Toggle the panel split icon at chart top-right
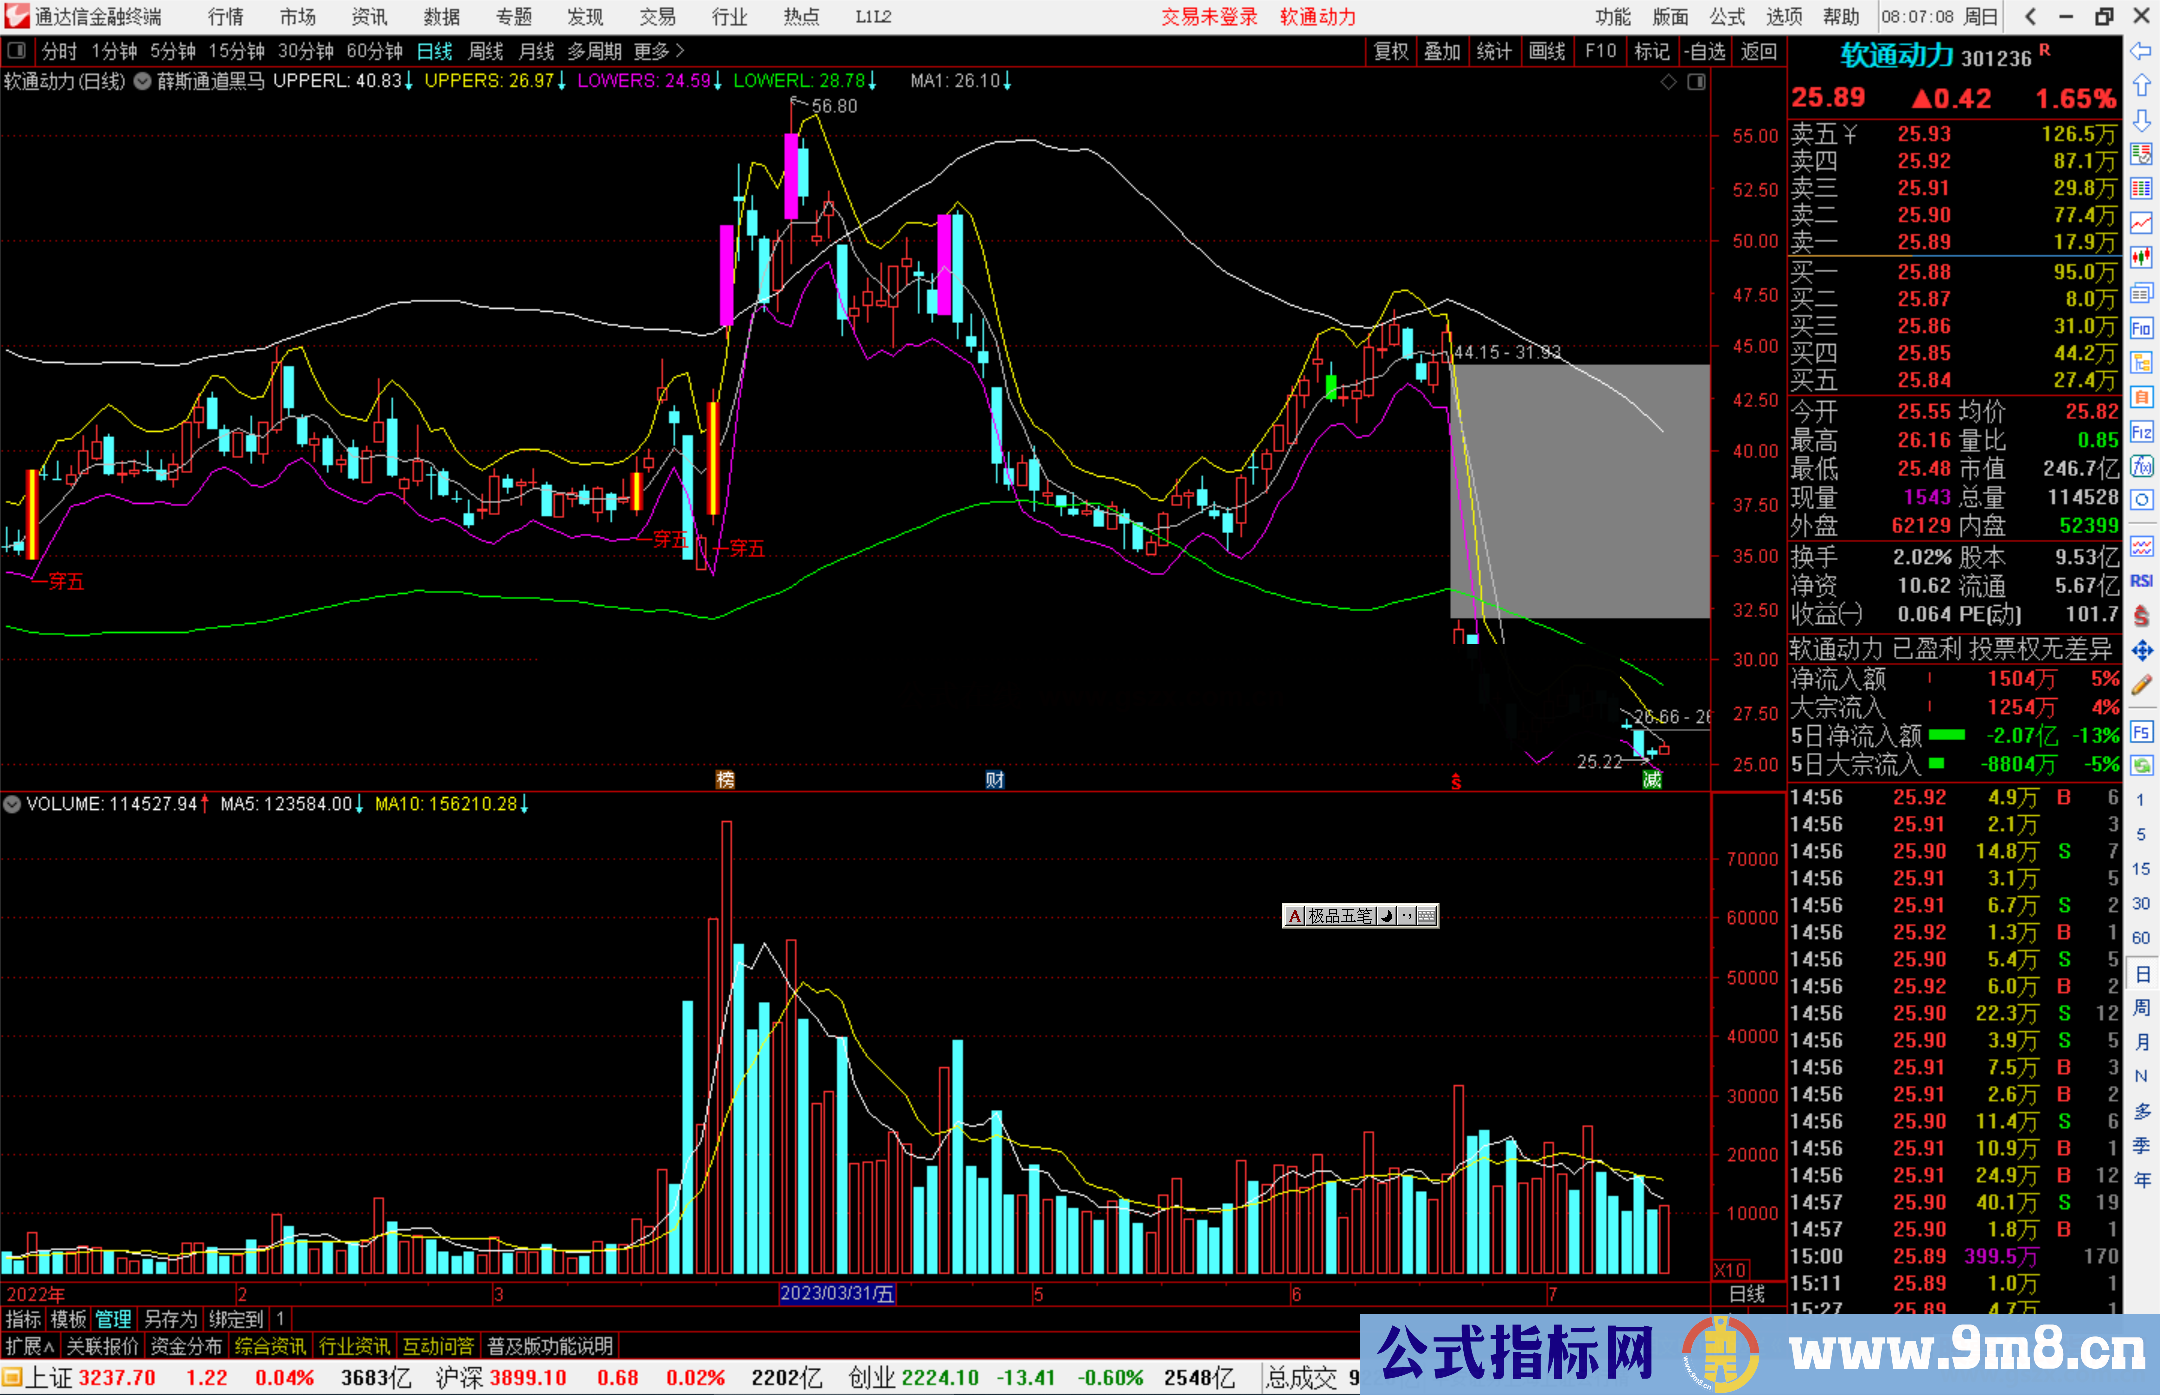 point(1696,82)
